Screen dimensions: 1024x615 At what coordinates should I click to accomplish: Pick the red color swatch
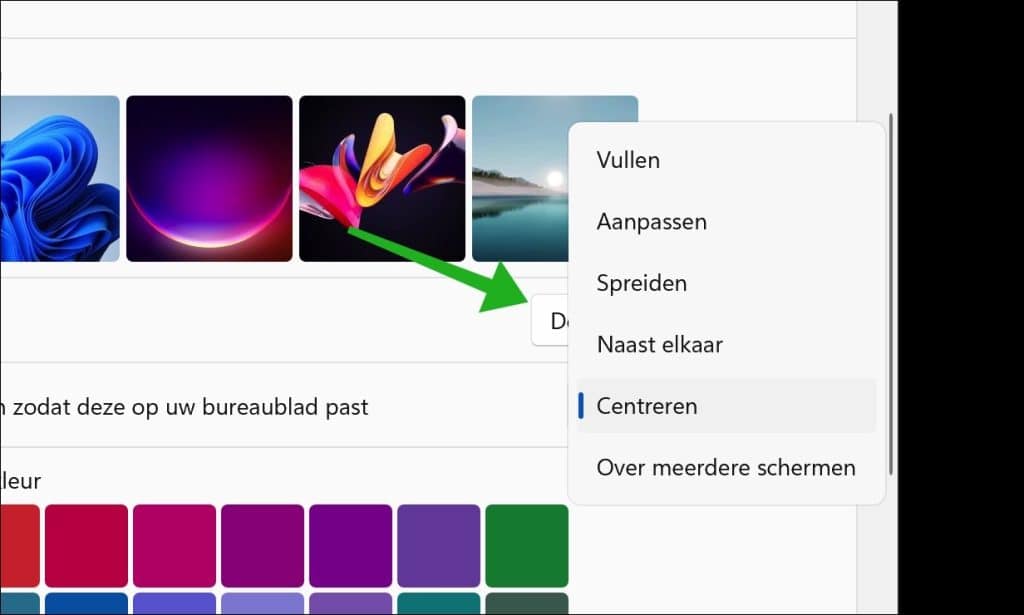coord(19,545)
